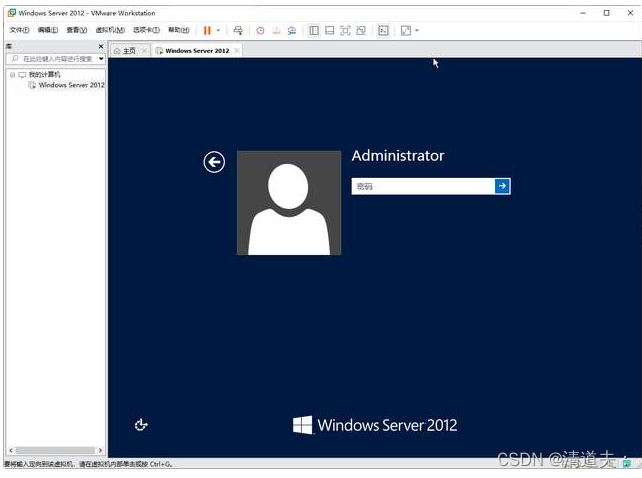The image size is (642, 478).
Task: Close the library panel
Action: point(101,46)
